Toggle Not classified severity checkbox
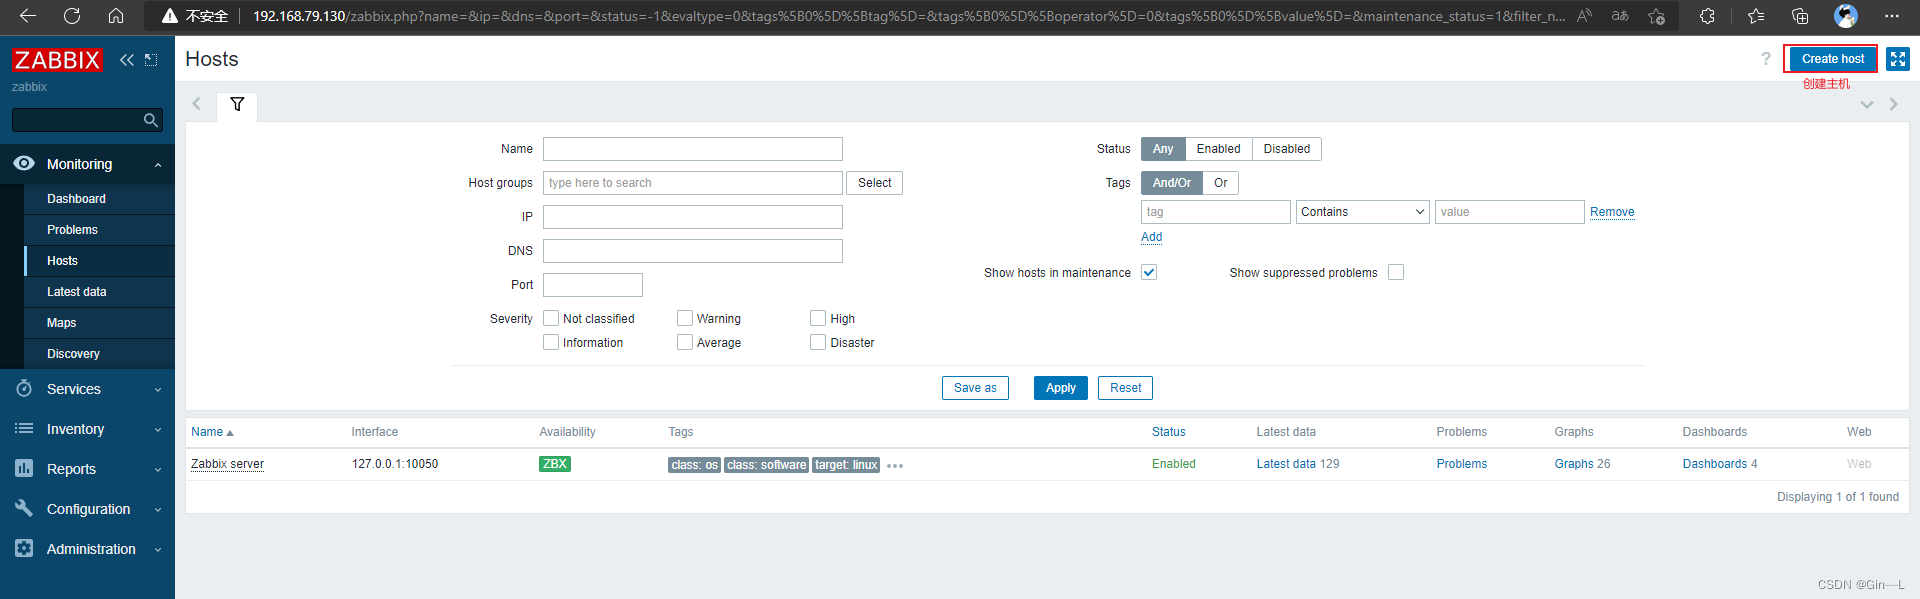Screen dimensions: 1920x599 551,318
